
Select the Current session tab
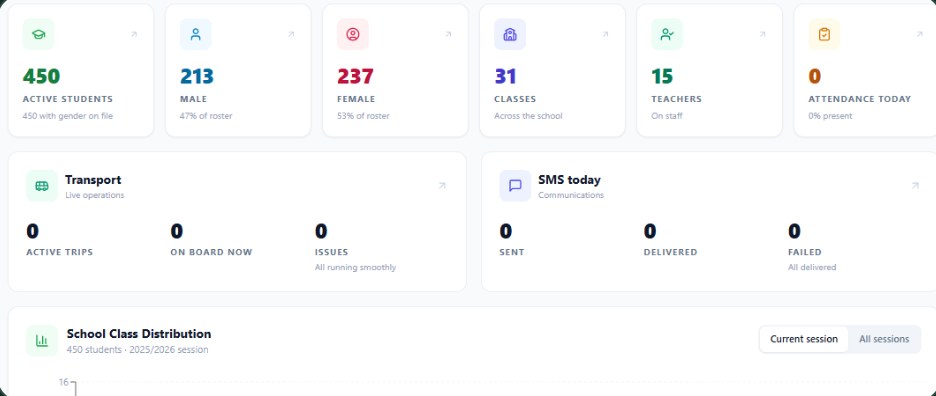coord(803,339)
